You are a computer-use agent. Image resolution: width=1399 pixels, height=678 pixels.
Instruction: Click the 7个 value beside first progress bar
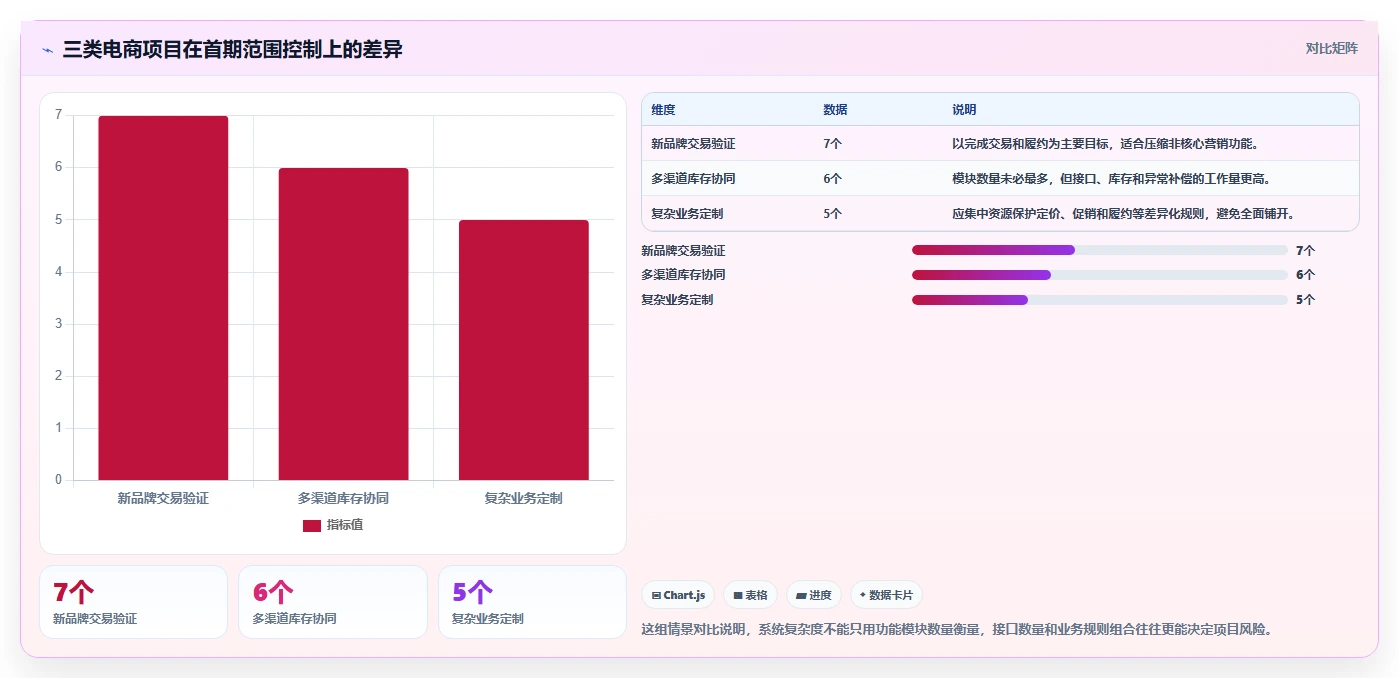click(x=1305, y=251)
